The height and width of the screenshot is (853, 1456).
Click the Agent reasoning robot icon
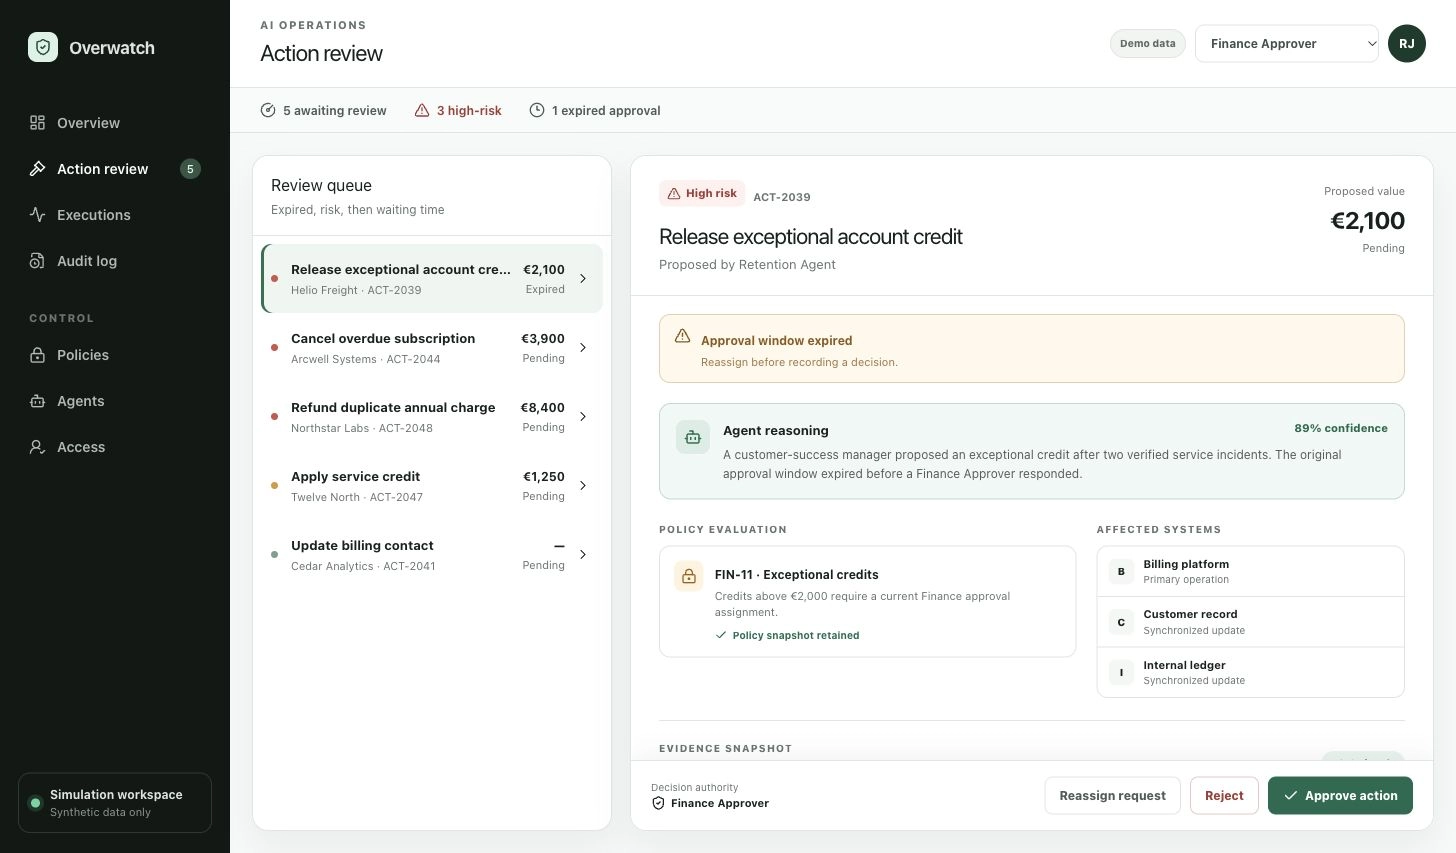693,437
